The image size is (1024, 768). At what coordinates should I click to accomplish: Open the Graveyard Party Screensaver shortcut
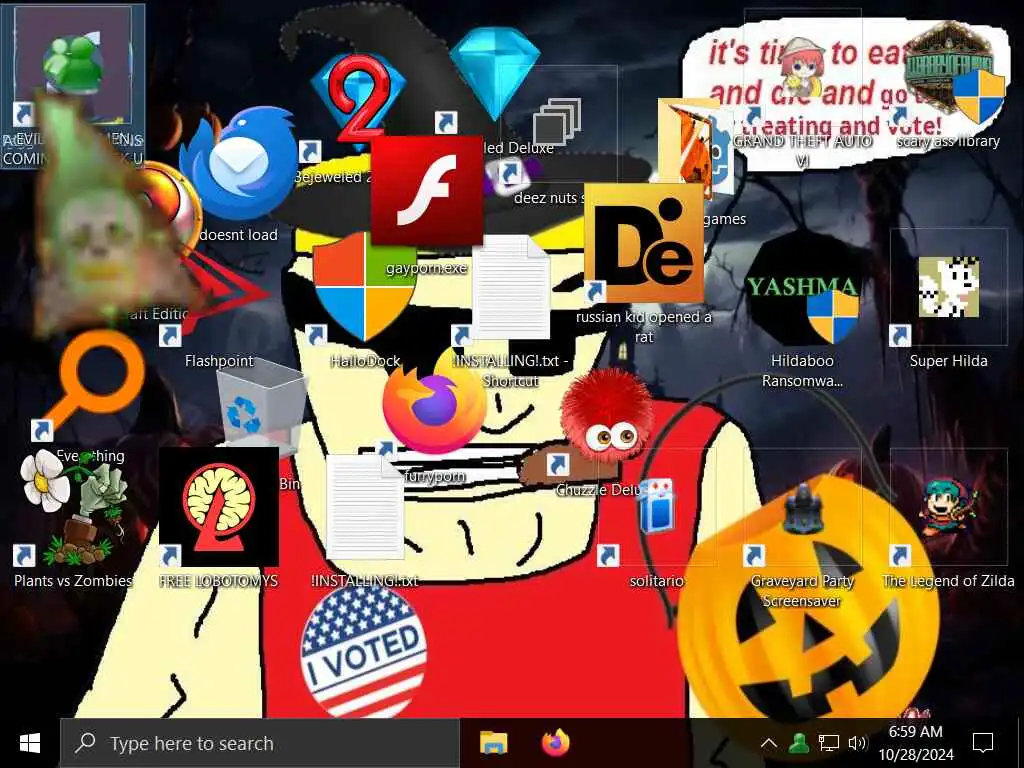(803, 509)
